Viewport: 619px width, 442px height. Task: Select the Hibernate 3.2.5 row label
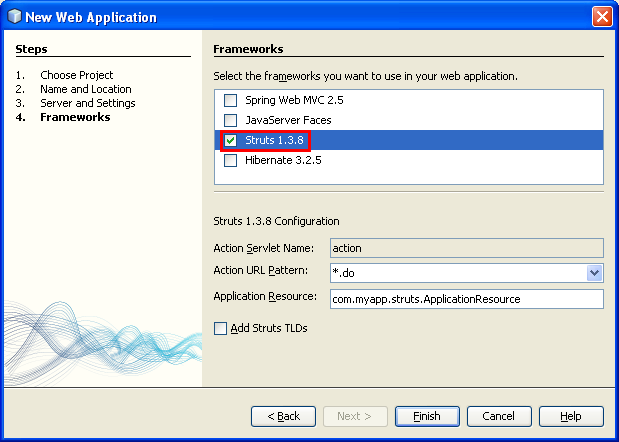coord(283,160)
